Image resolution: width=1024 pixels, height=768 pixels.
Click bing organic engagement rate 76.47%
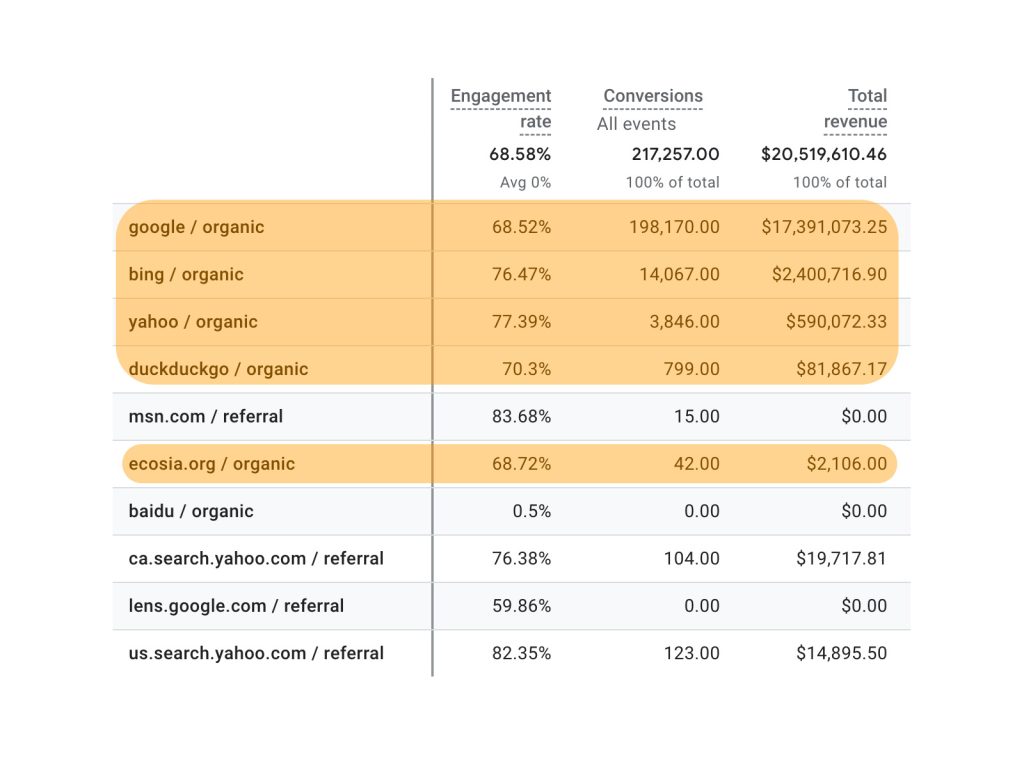(521, 274)
